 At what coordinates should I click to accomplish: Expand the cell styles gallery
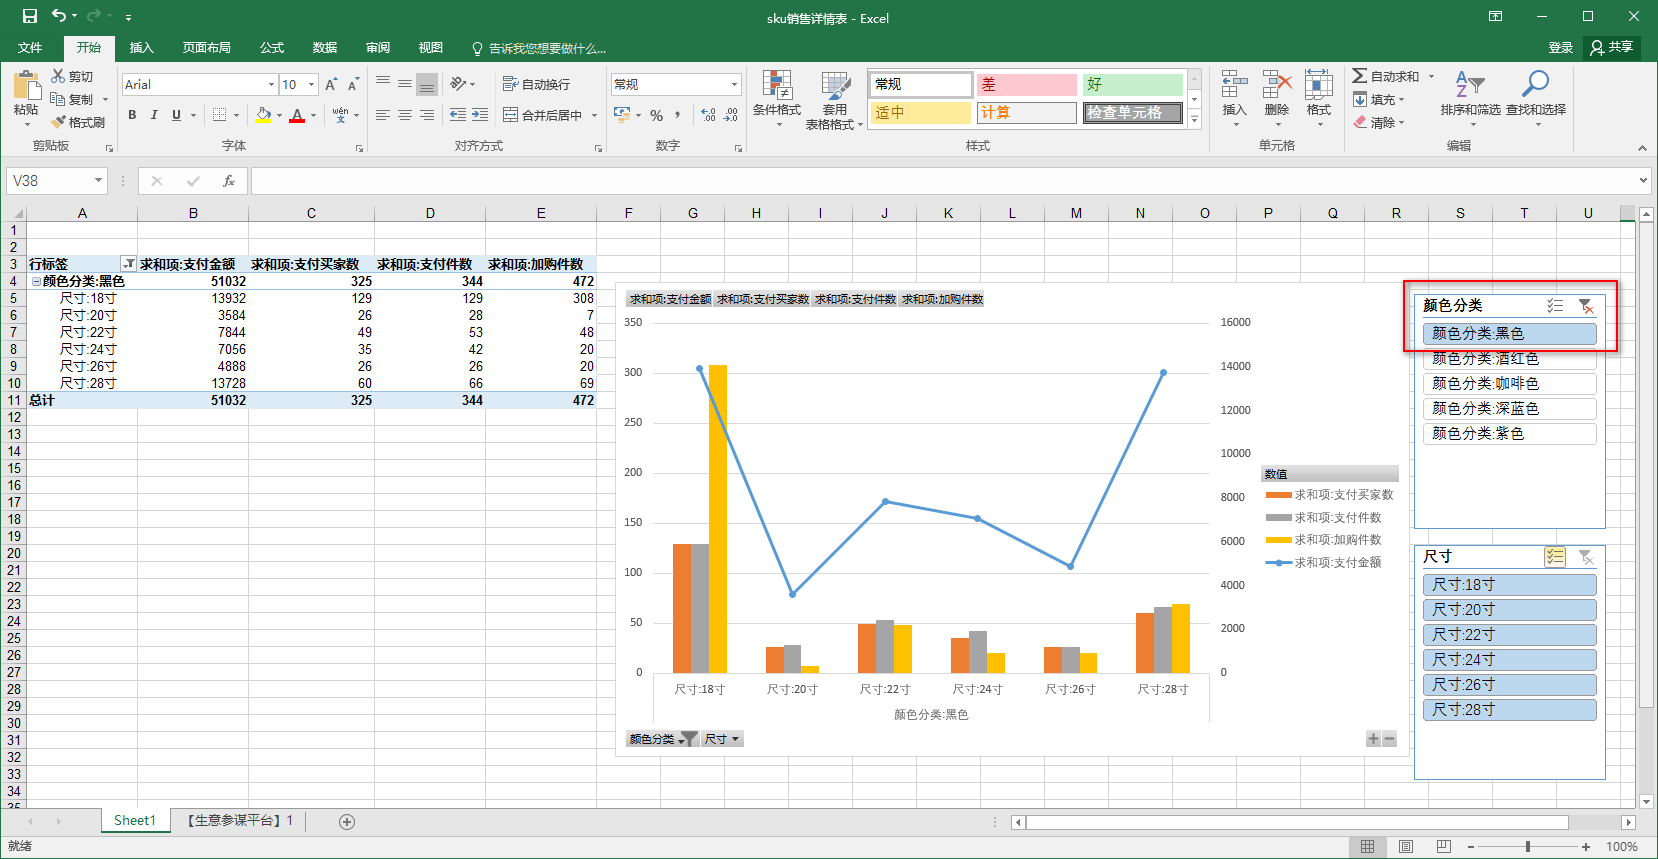[x=1194, y=120]
